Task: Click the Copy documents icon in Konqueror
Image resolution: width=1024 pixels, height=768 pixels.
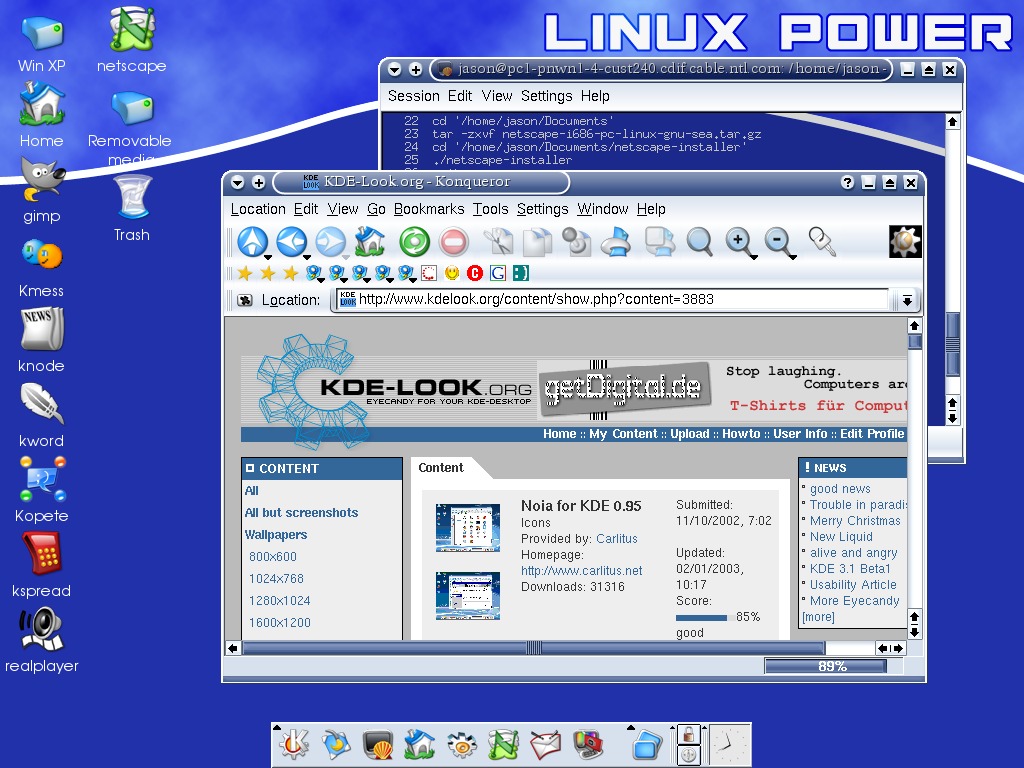Action: [537, 242]
